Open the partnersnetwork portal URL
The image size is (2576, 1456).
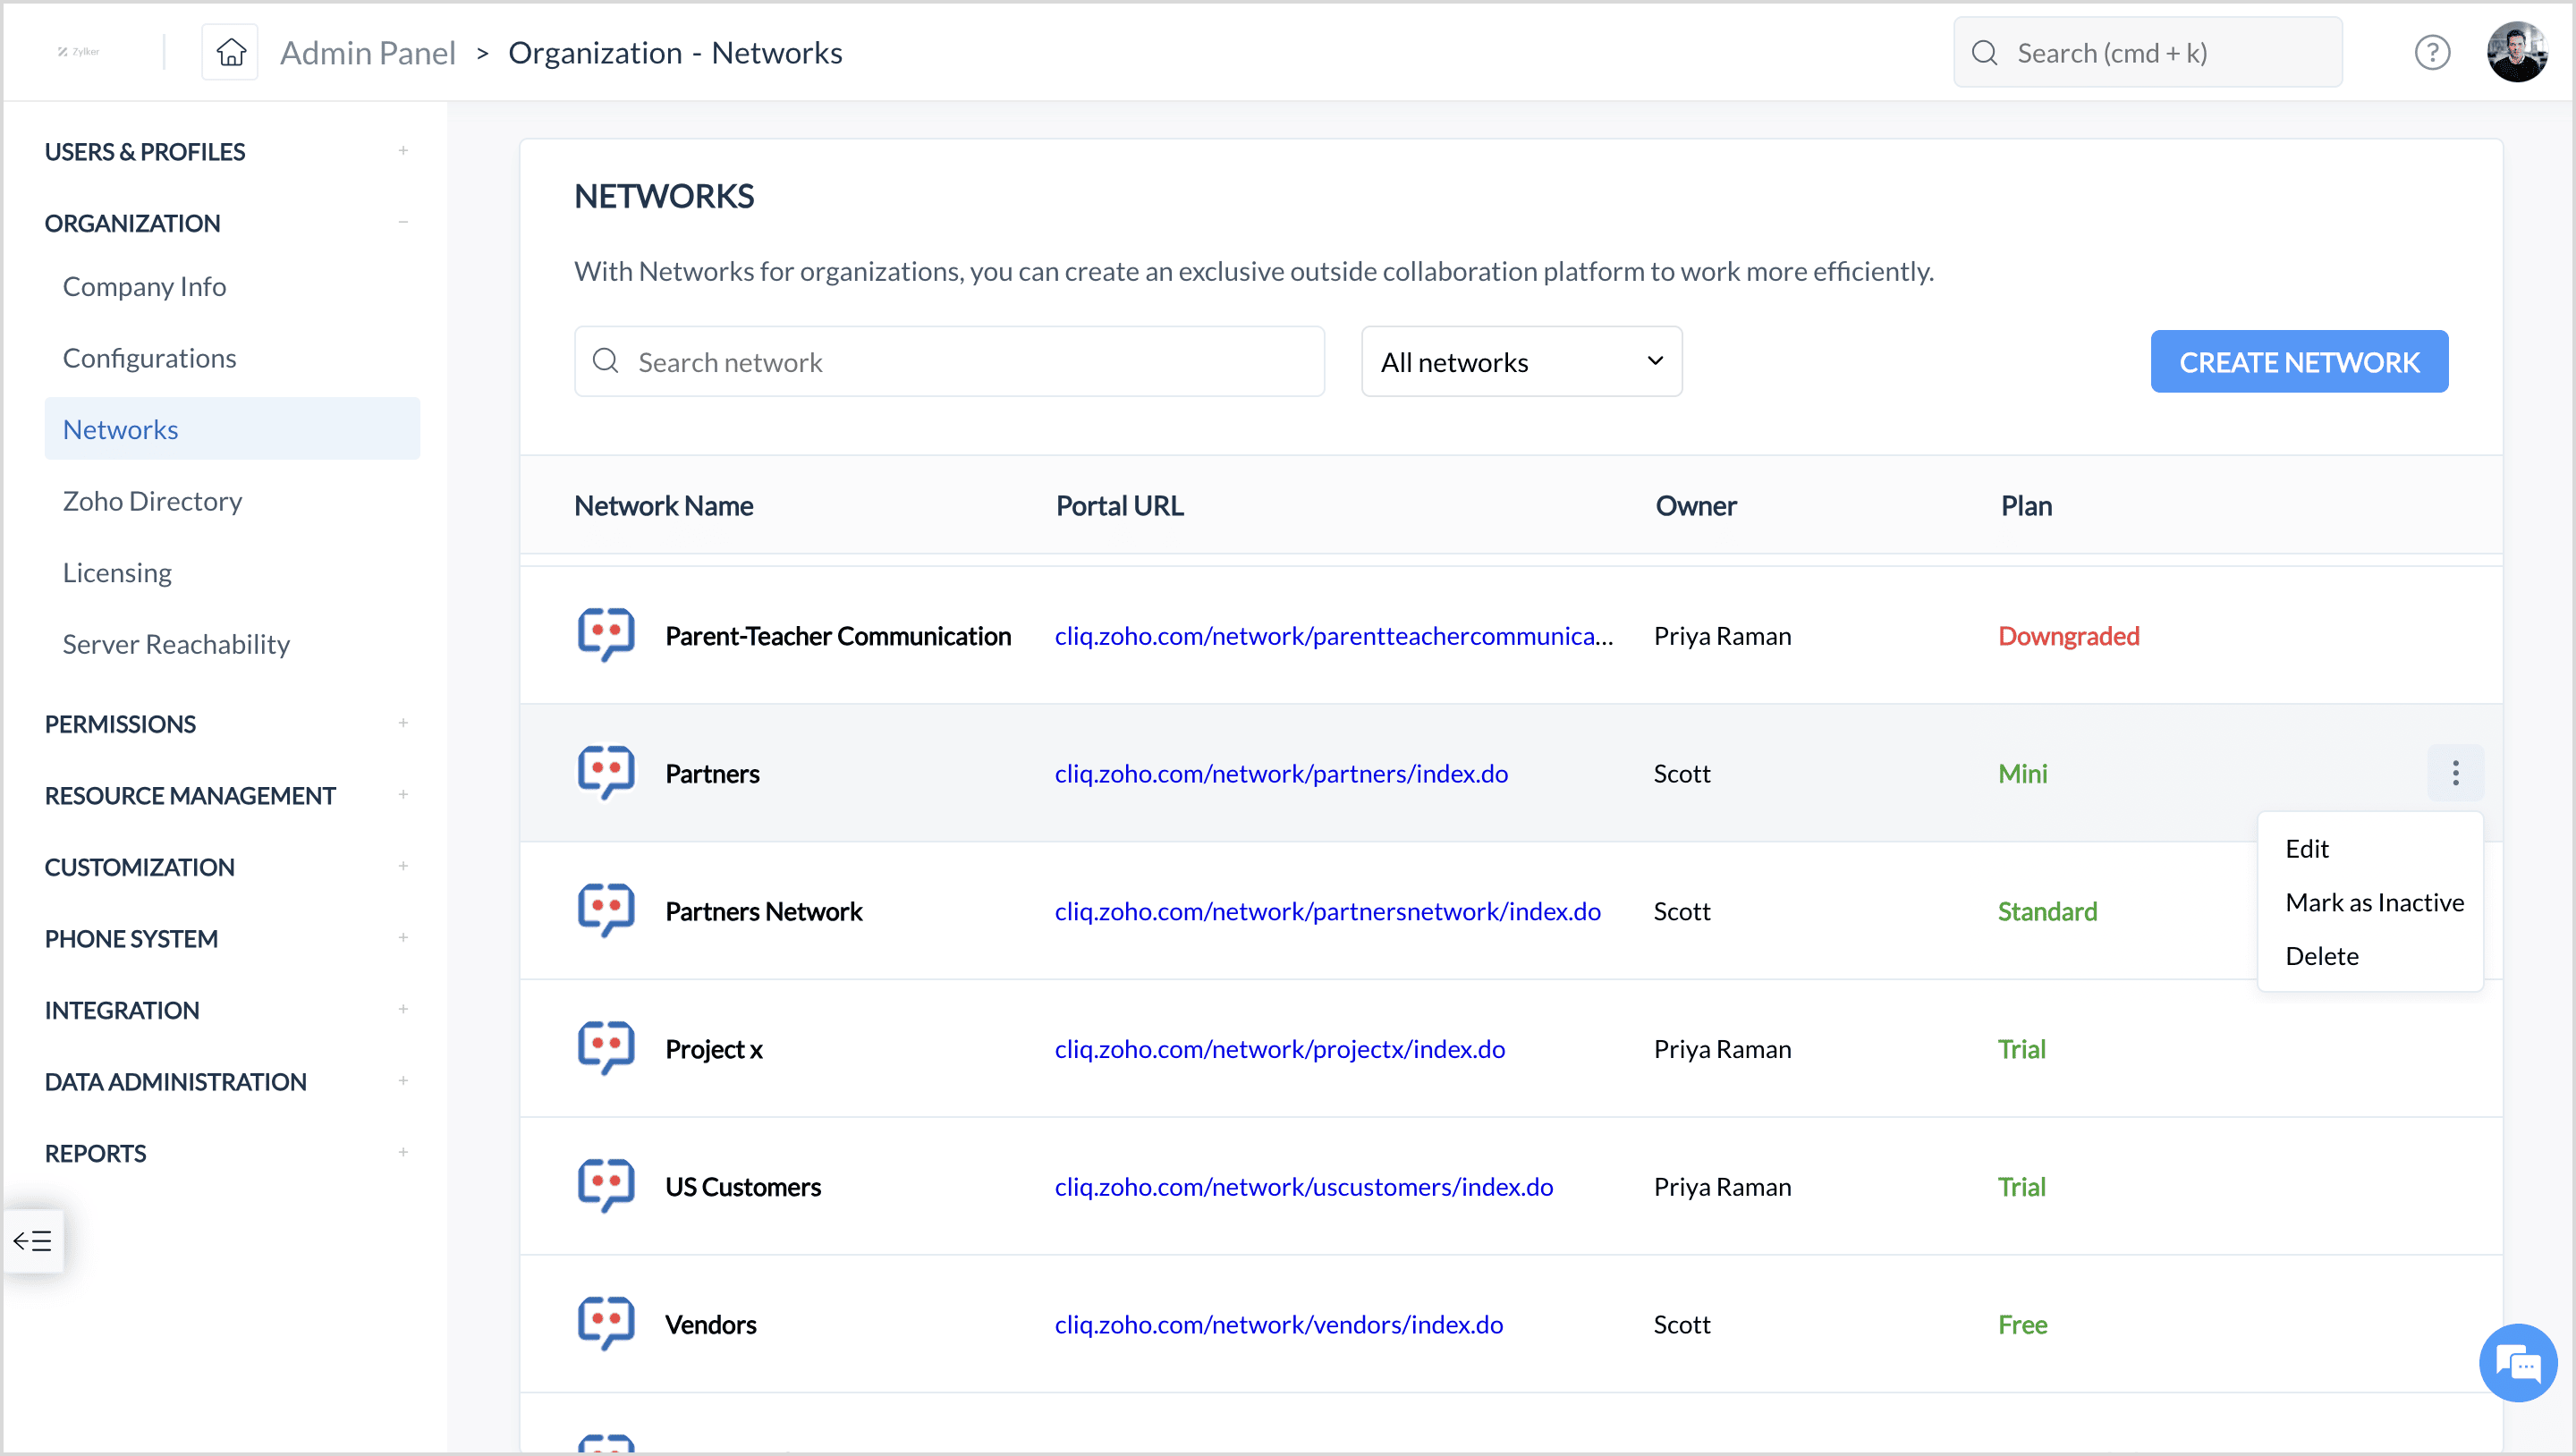click(1327, 911)
